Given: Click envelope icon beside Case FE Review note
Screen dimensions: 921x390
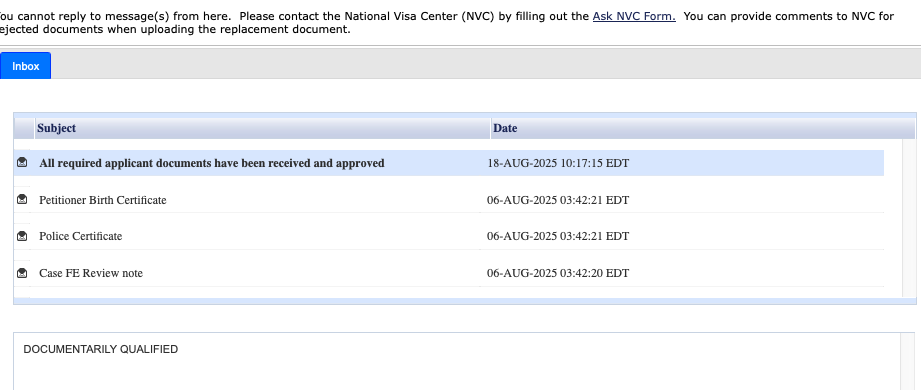Looking at the screenshot, I should [x=22, y=273].
